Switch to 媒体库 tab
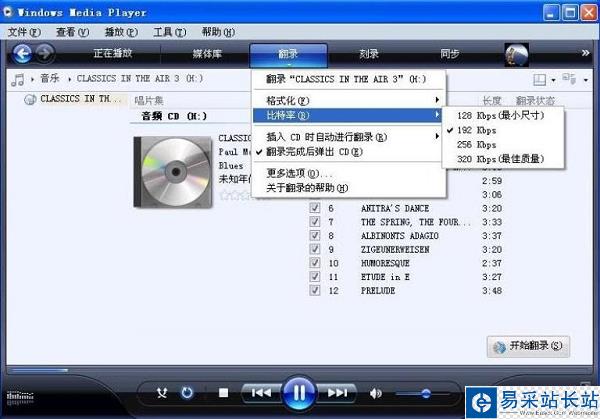 tap(207, 54)
